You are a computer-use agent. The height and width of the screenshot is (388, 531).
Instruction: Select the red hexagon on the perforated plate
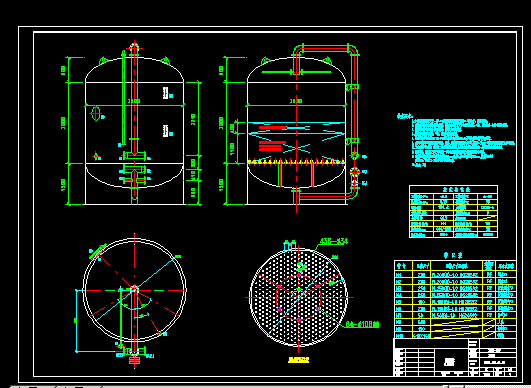298,298
